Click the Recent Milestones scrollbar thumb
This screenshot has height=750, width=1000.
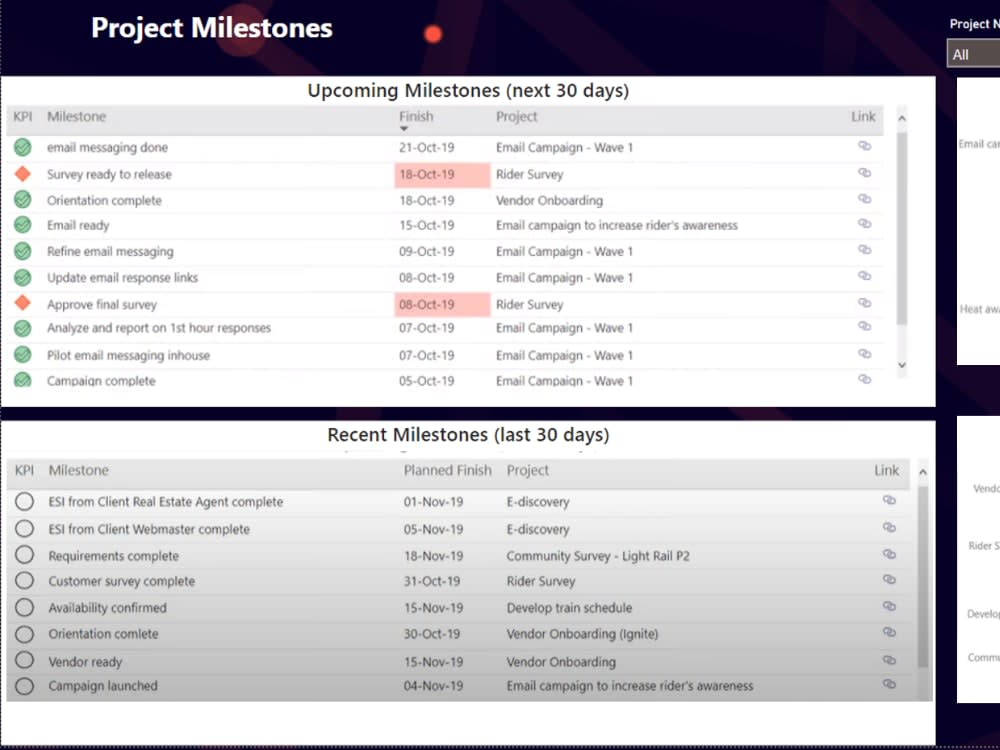pos(923,577)
